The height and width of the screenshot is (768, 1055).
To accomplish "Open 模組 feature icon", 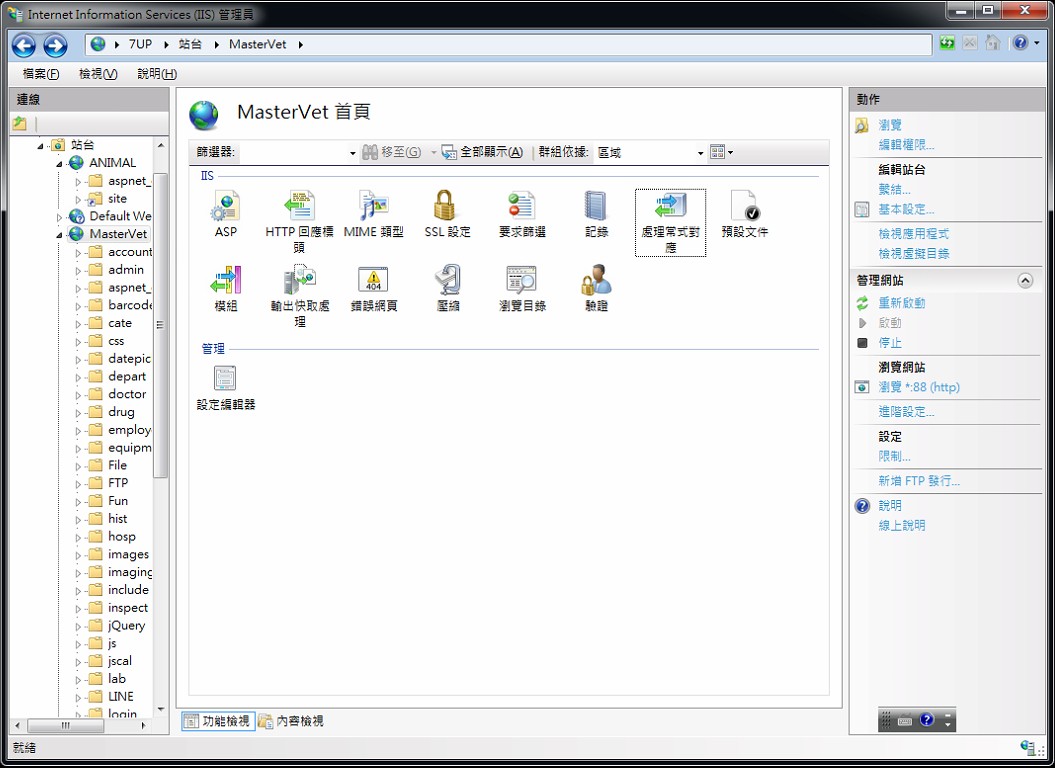I will 225,288.
